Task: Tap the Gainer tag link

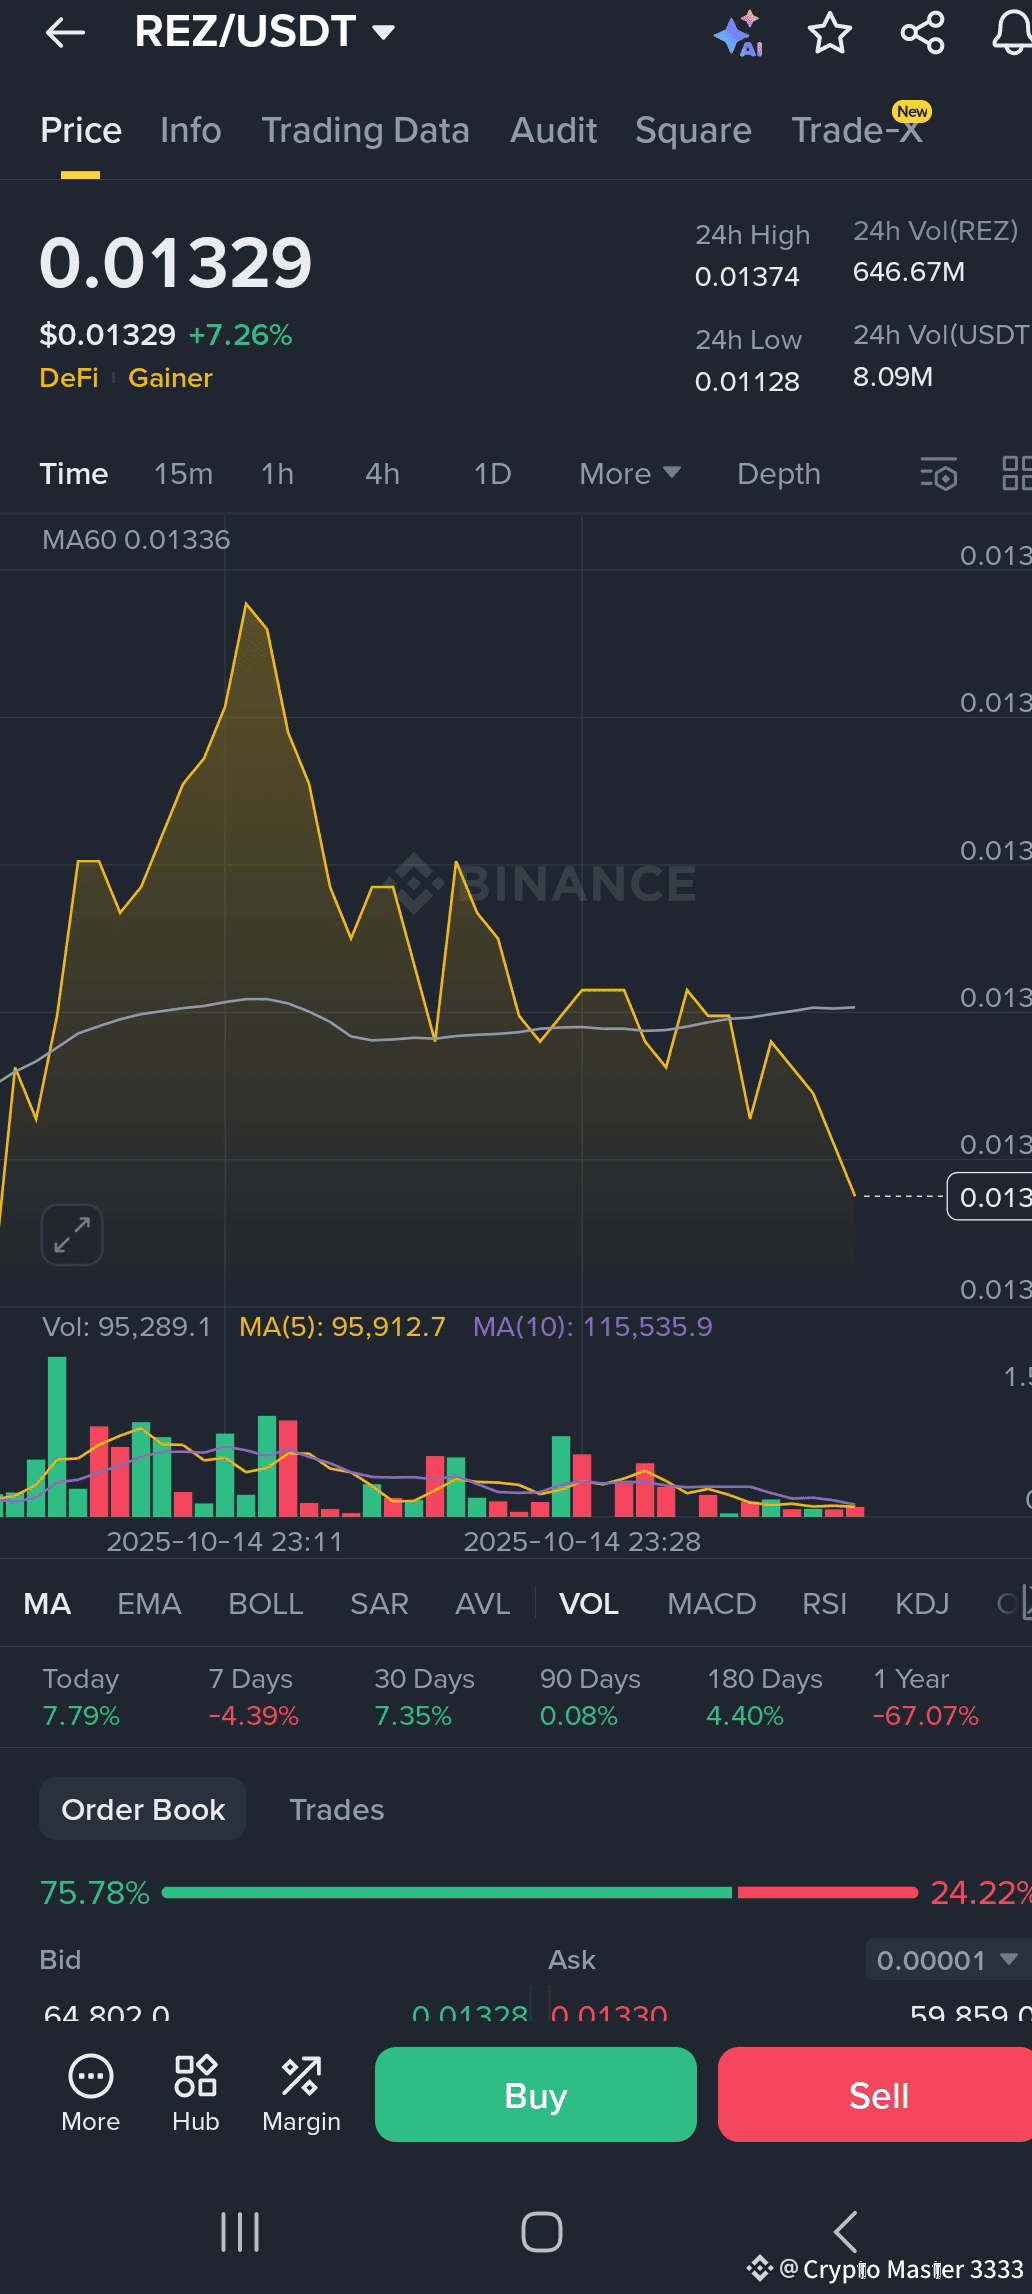Action: coord(170,378)
